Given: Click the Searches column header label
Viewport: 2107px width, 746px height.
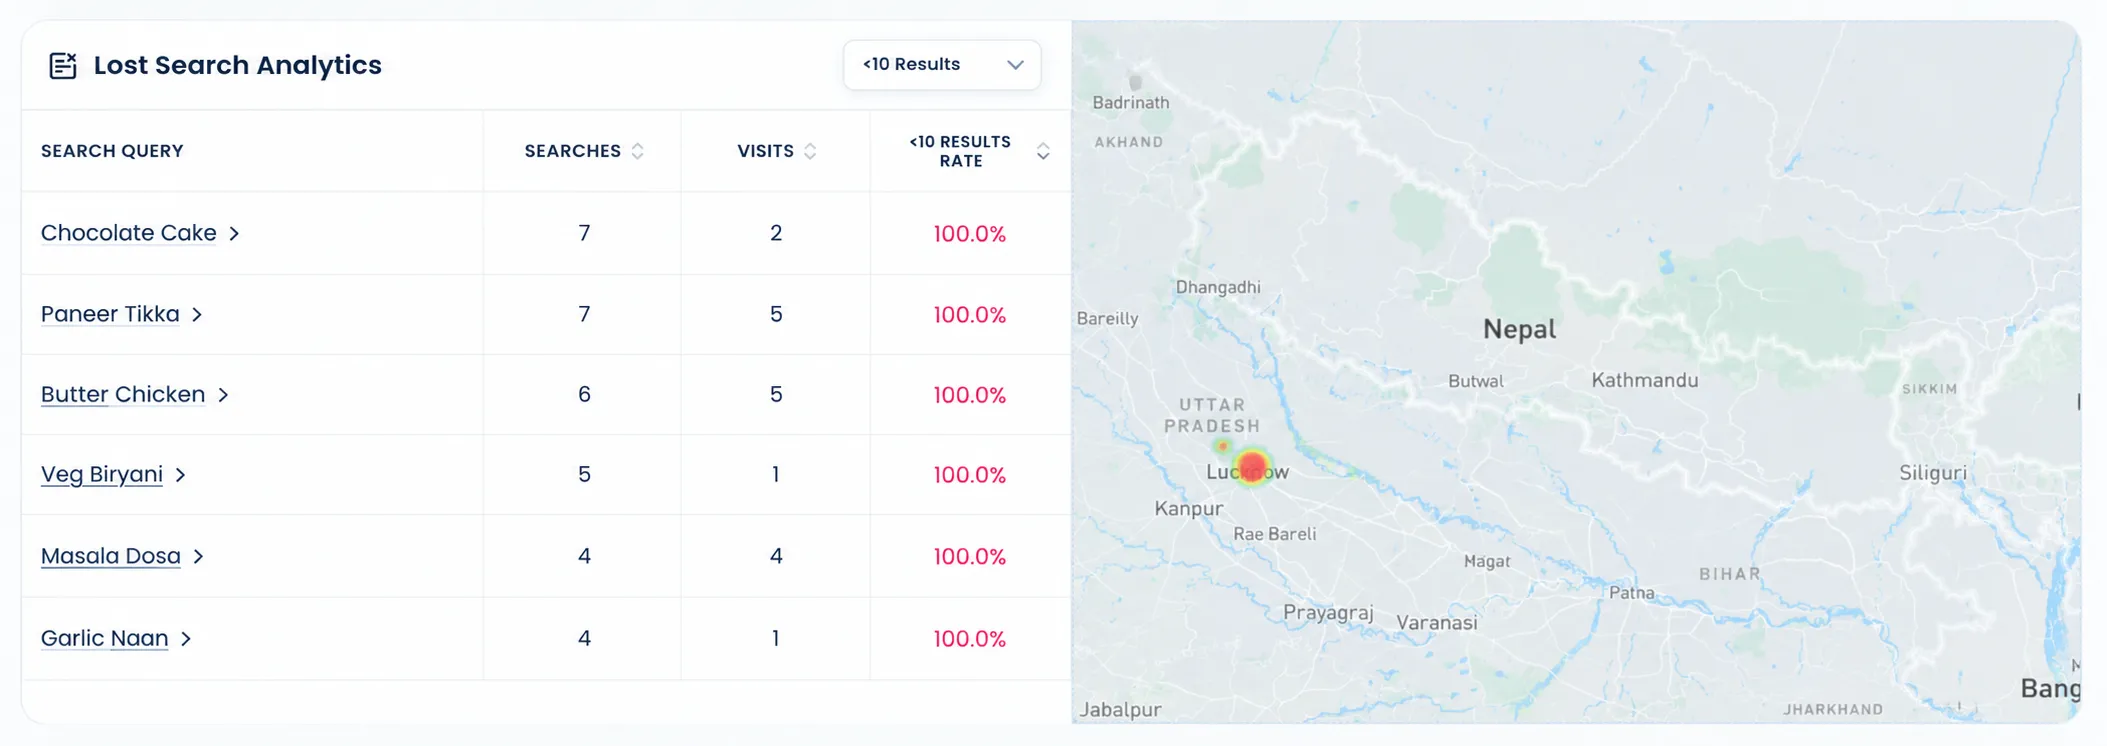Looking at the screenshot, I should (x=573, y=151).
